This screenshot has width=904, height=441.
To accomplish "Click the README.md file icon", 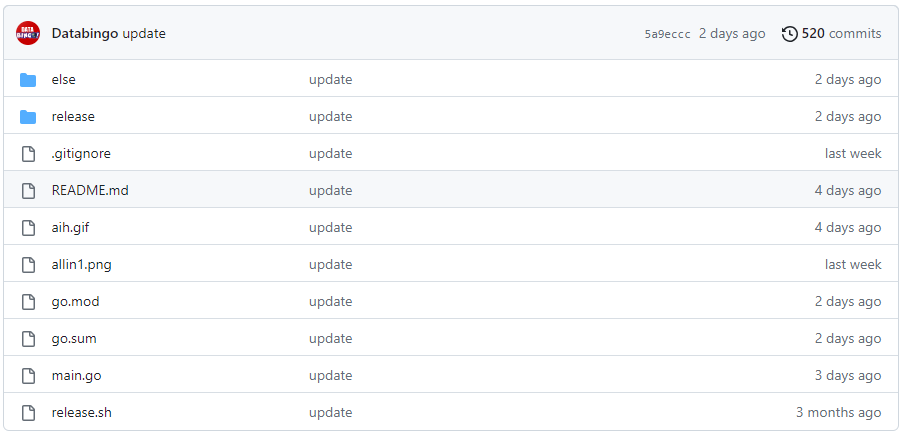I will [x=28, y=191].
